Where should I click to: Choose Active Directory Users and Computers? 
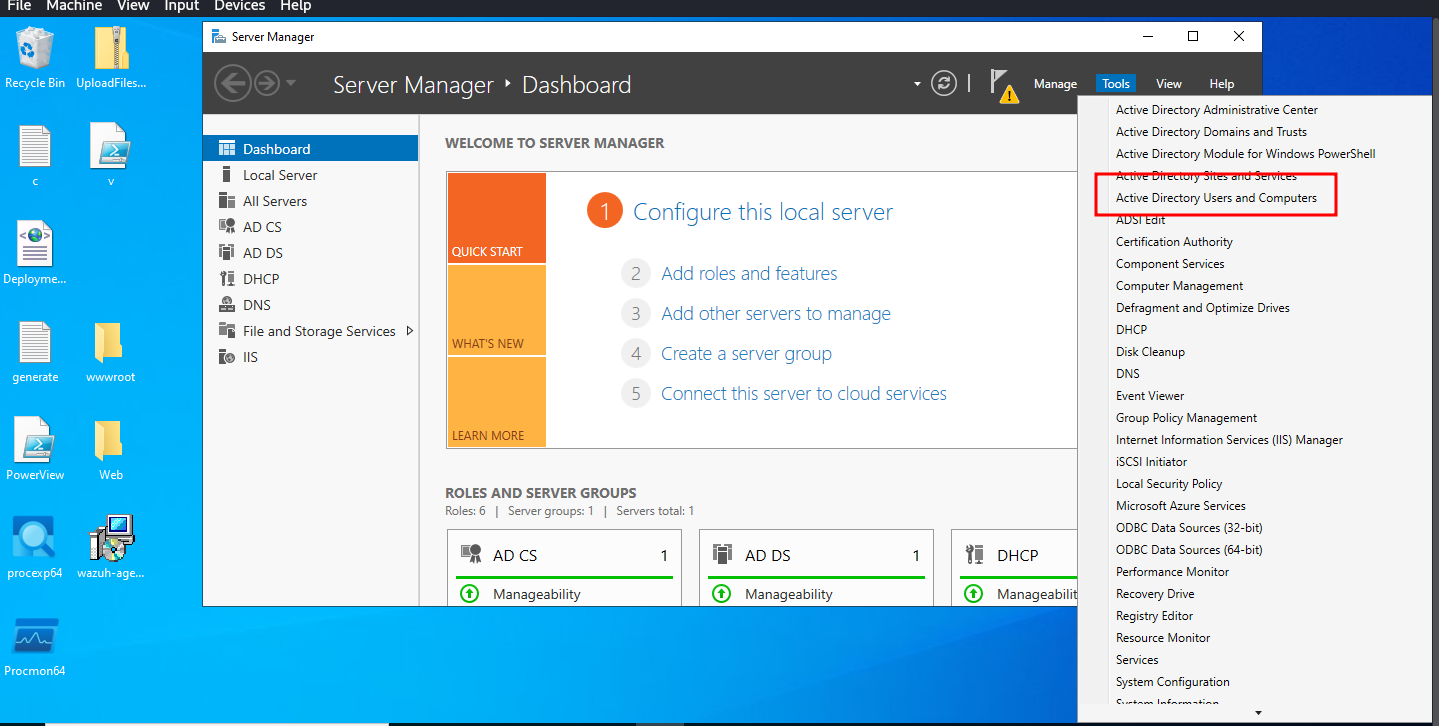point(1216,198)
